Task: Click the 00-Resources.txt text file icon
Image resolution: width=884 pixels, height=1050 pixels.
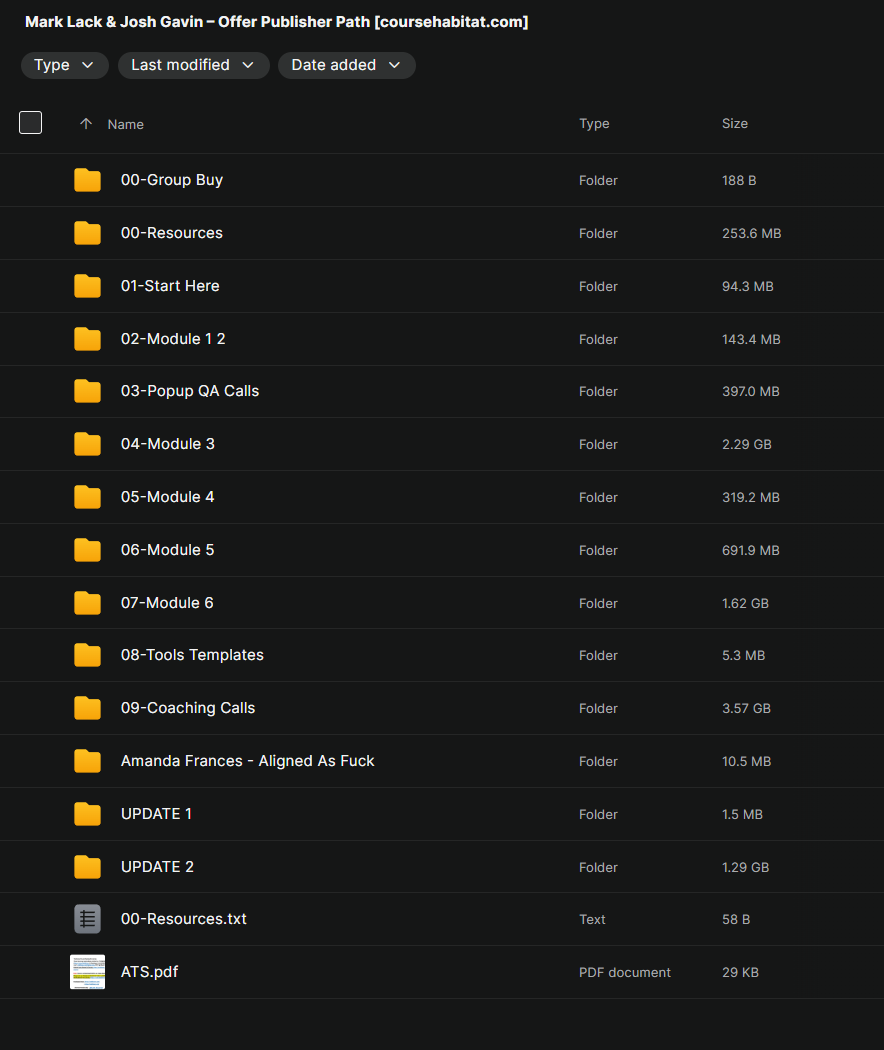Action: coord(88,919)
